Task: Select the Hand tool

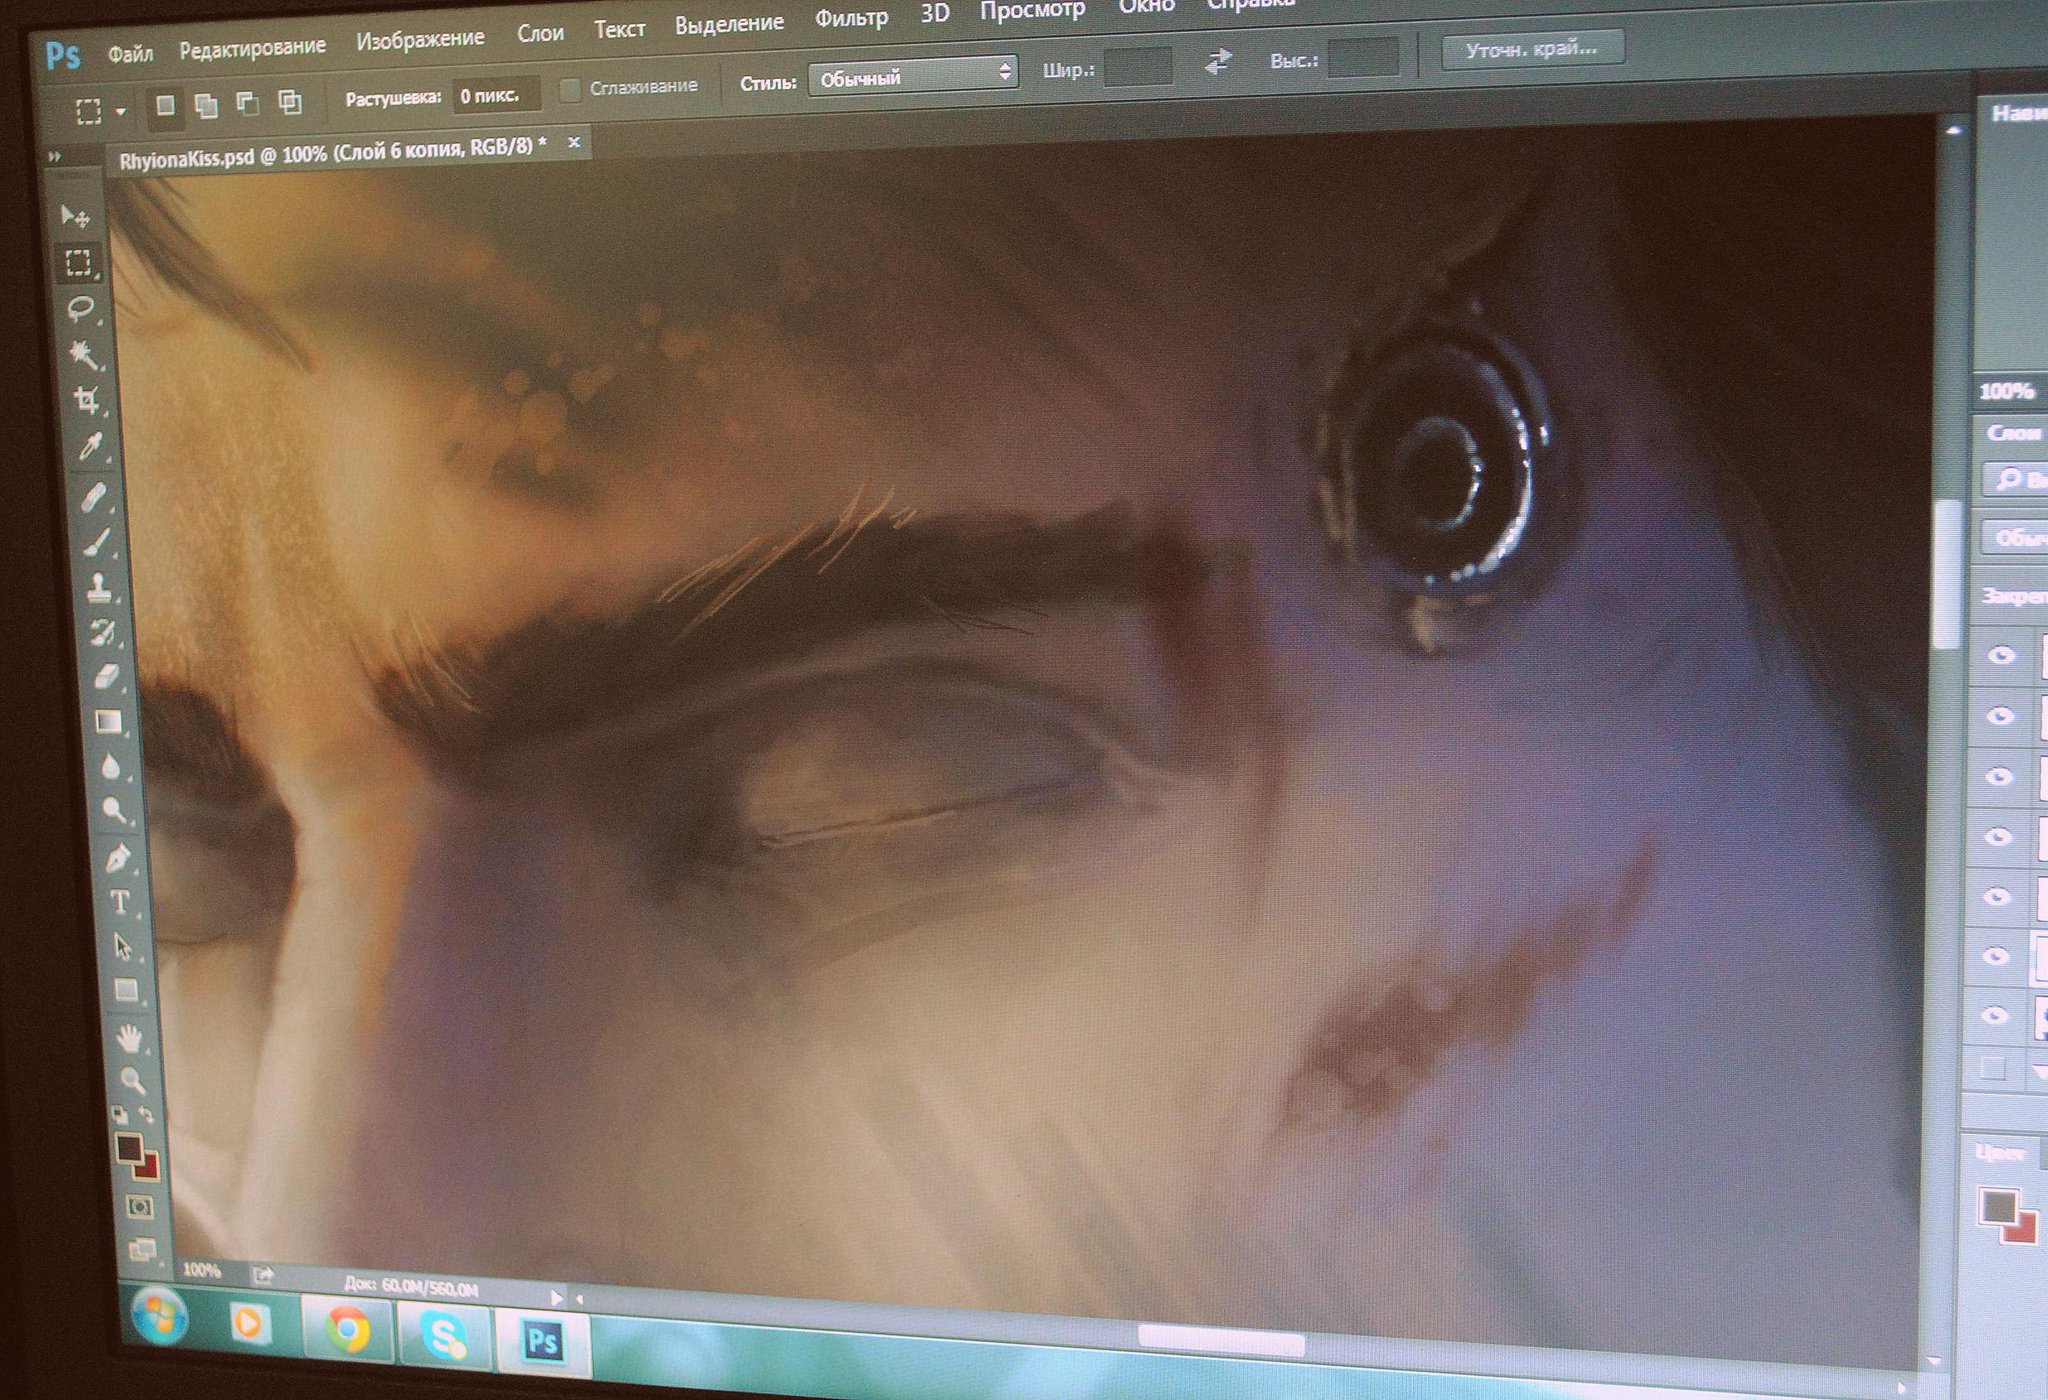Action: point(129,1037)
